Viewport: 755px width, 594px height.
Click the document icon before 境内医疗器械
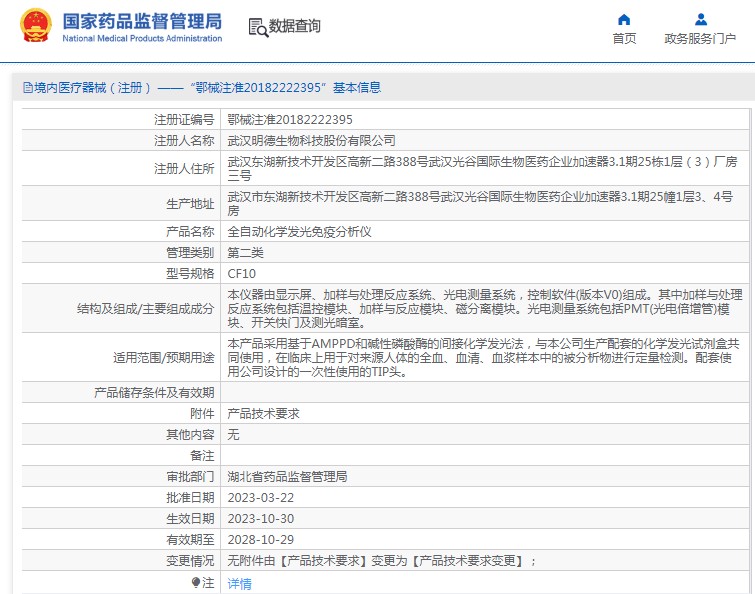click(28, 88)
